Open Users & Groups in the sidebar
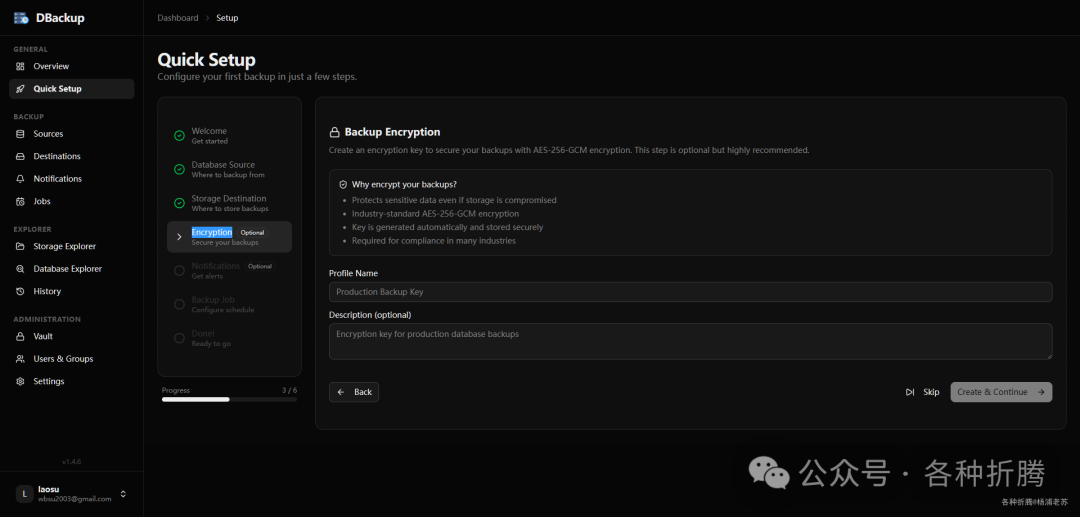 [x=62, y=359]
